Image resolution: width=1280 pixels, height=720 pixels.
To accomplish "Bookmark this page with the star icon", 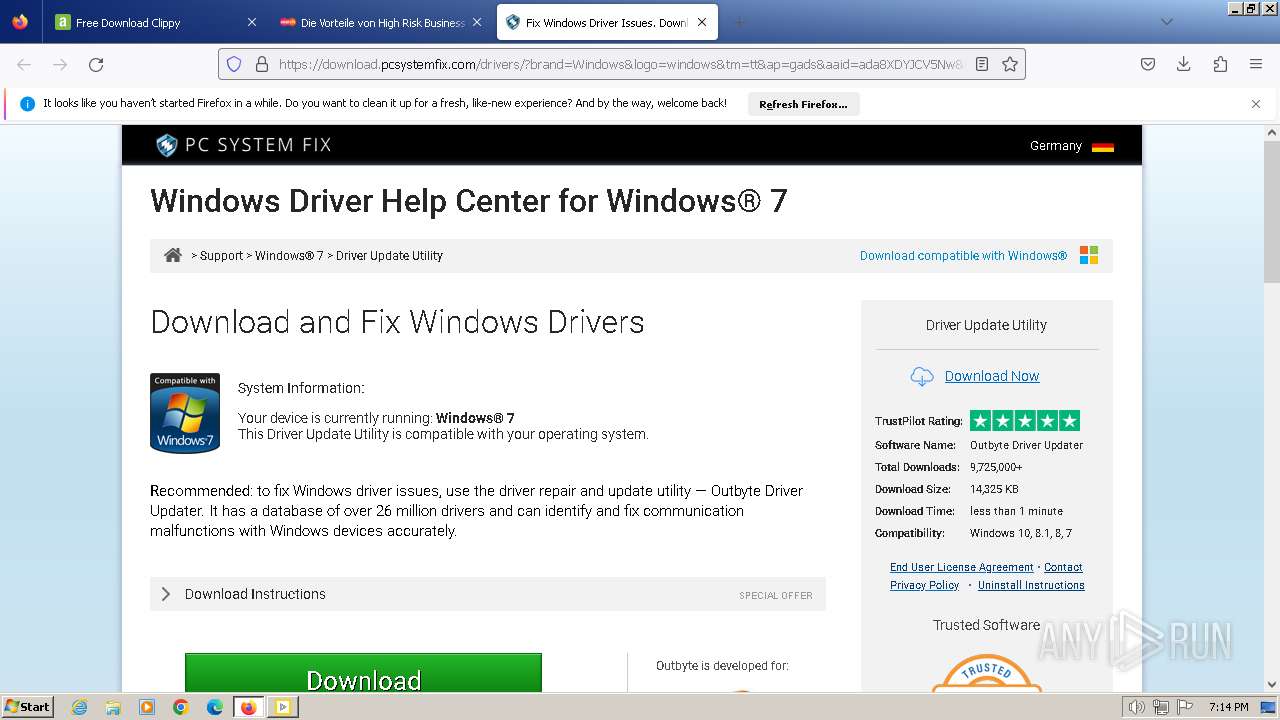I will 1010,64.
